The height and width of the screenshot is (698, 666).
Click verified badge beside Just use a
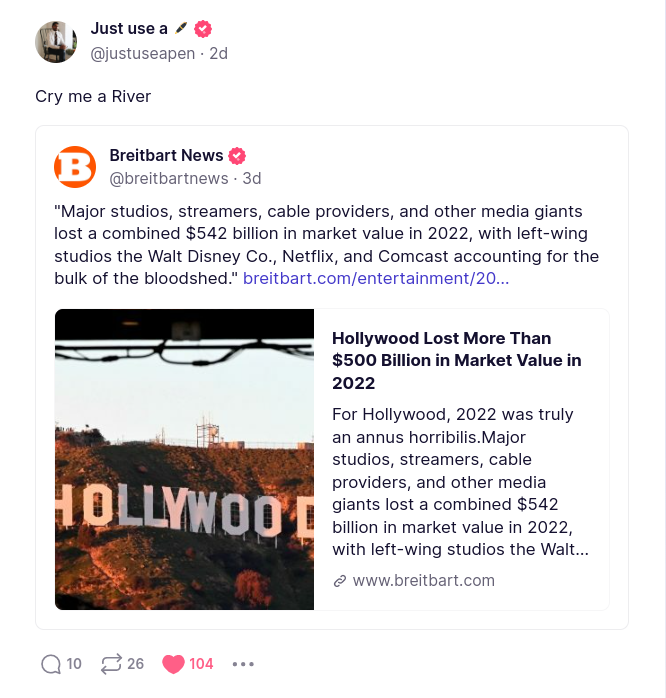click(203, 29)
